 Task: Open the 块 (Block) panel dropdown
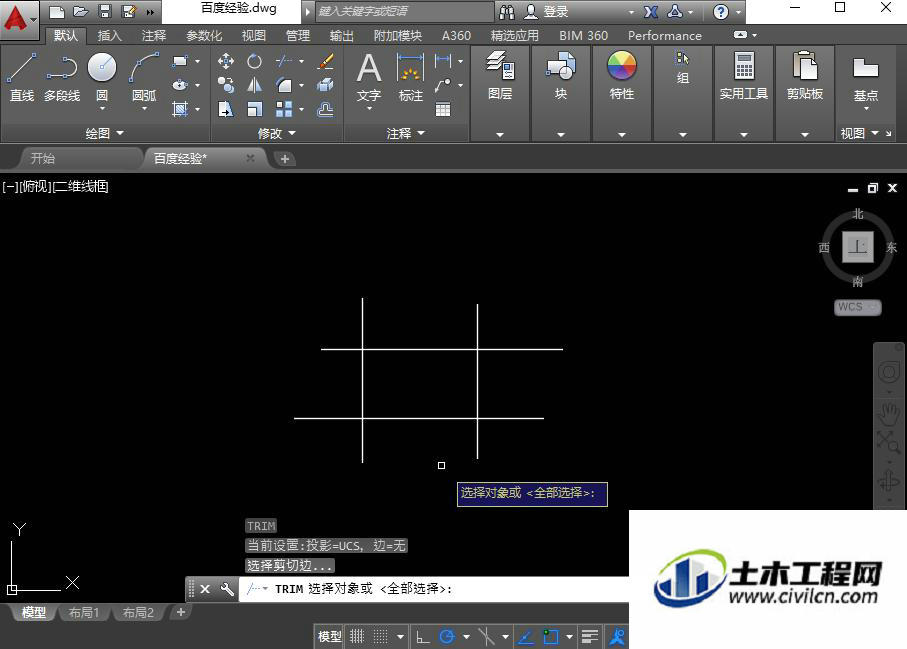[x=561, y=134]
